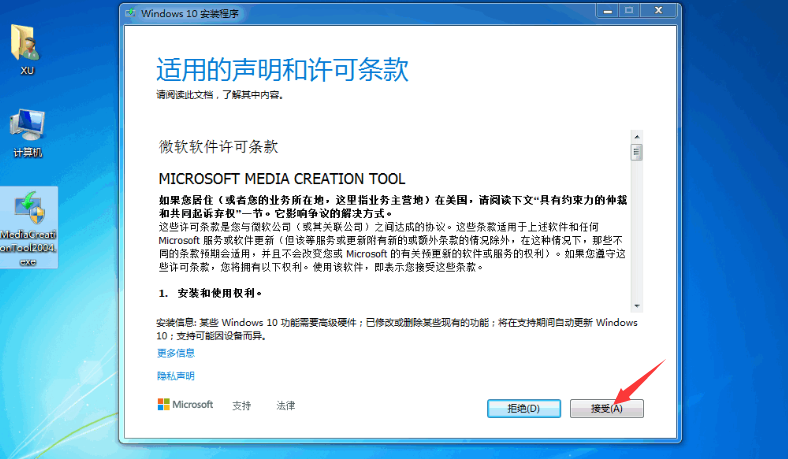Image resolution: width=788 pixels, height=459 pixels.
Task: Click the 微软软件许可条款 heading in the license text
Action: pos(219,146)
